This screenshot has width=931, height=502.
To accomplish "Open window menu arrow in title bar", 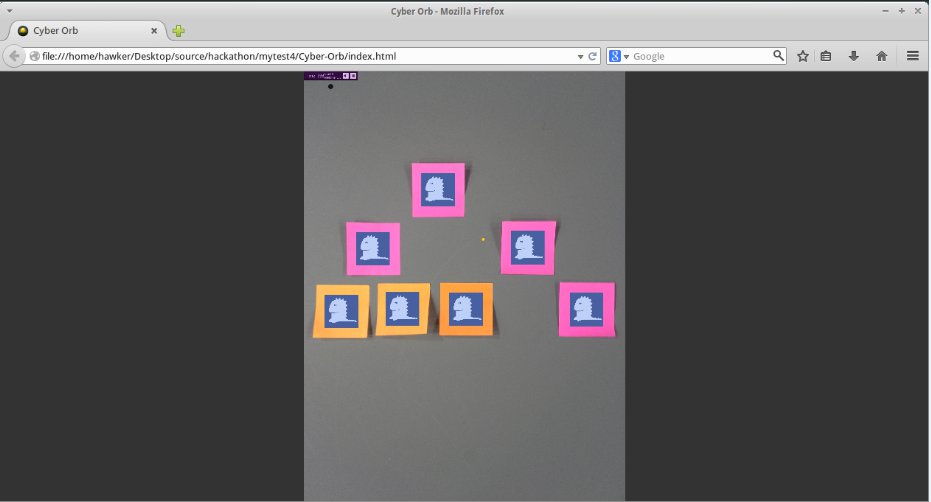I will pos(10,11).
